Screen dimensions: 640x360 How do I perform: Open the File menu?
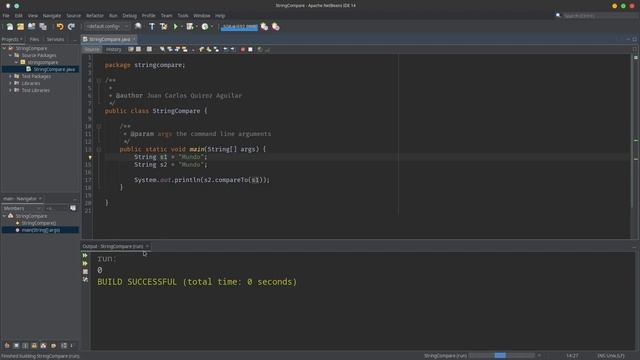(6, 16)
